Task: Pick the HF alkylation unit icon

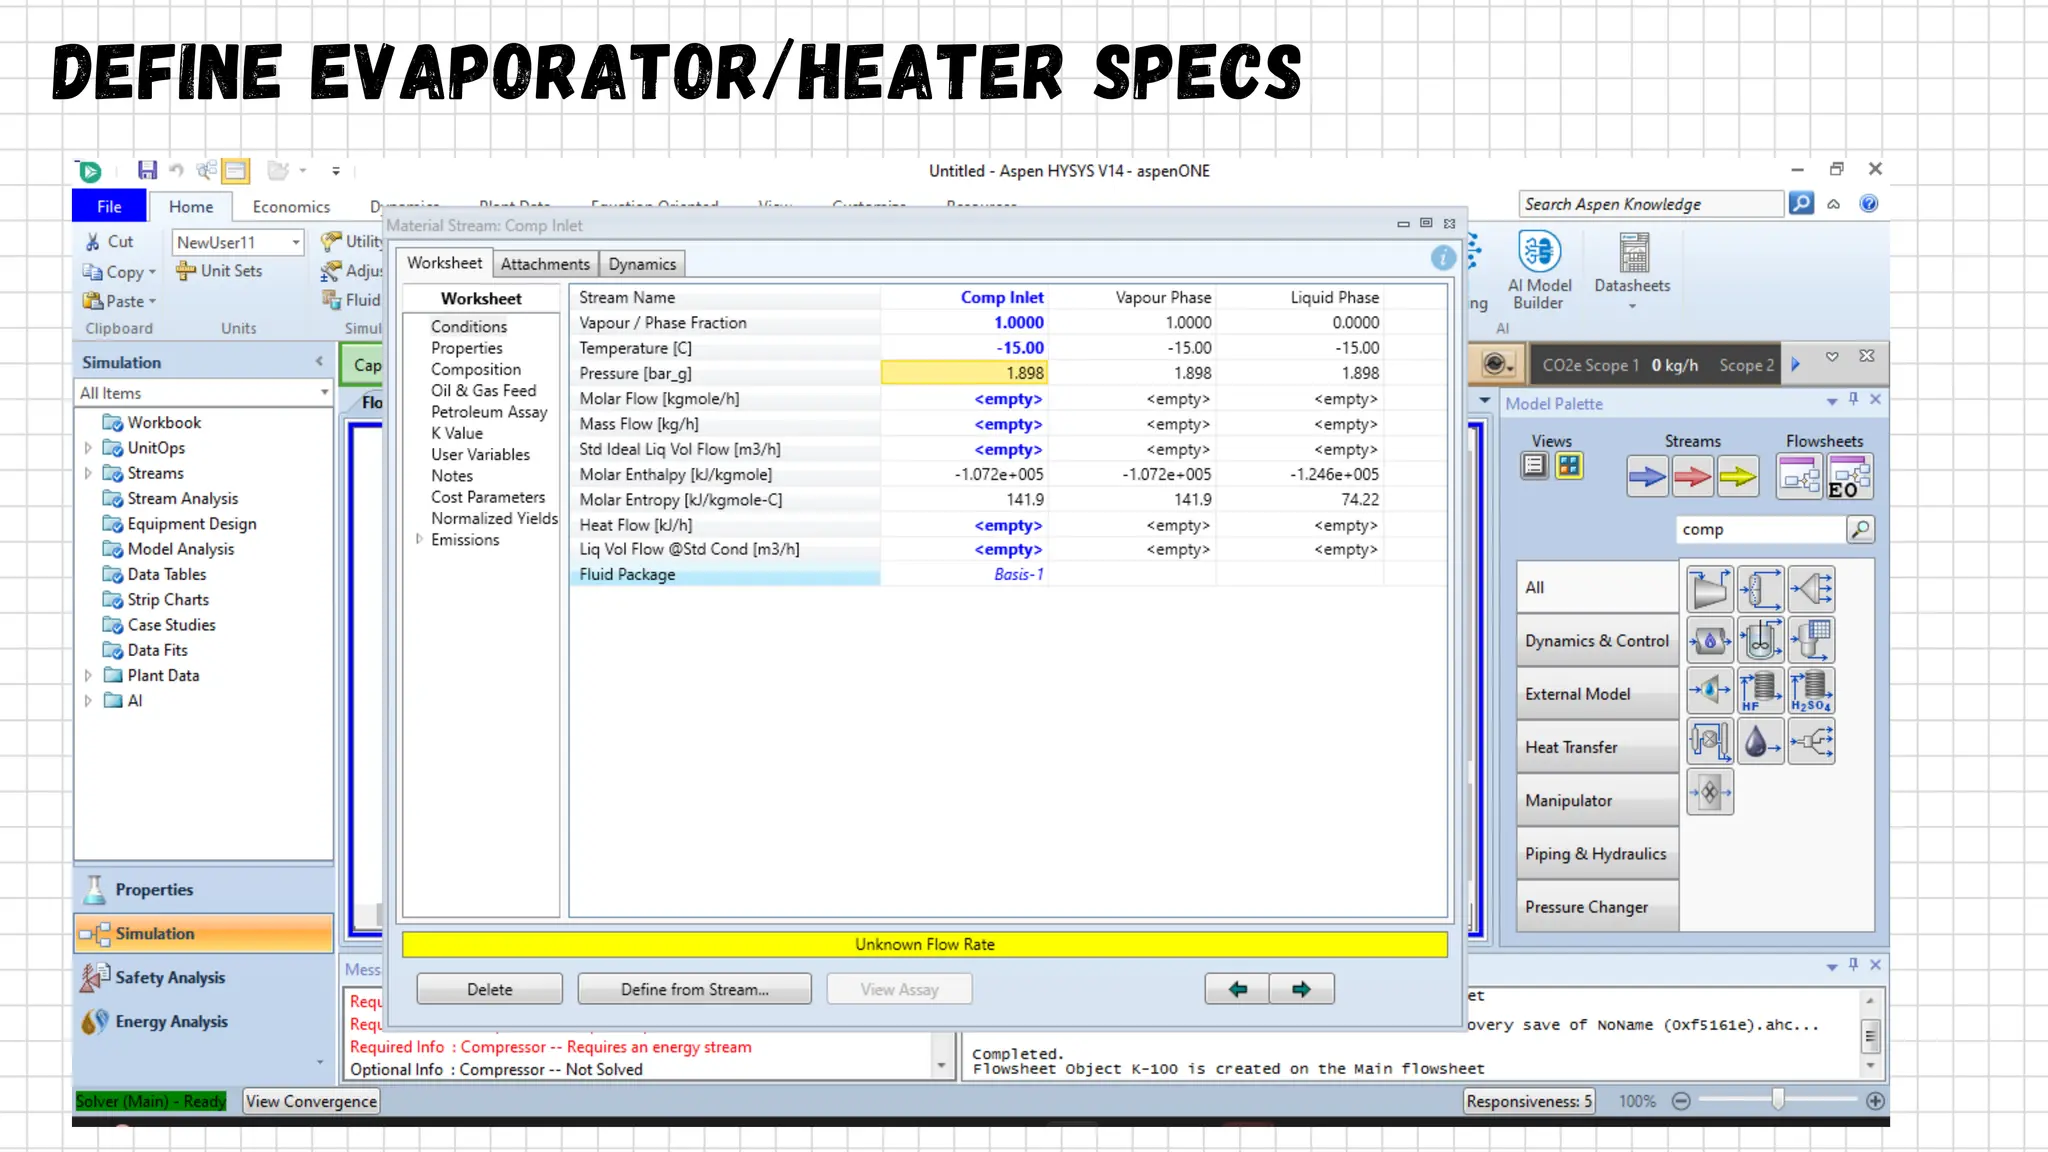Action: [x=1760, y=691]
